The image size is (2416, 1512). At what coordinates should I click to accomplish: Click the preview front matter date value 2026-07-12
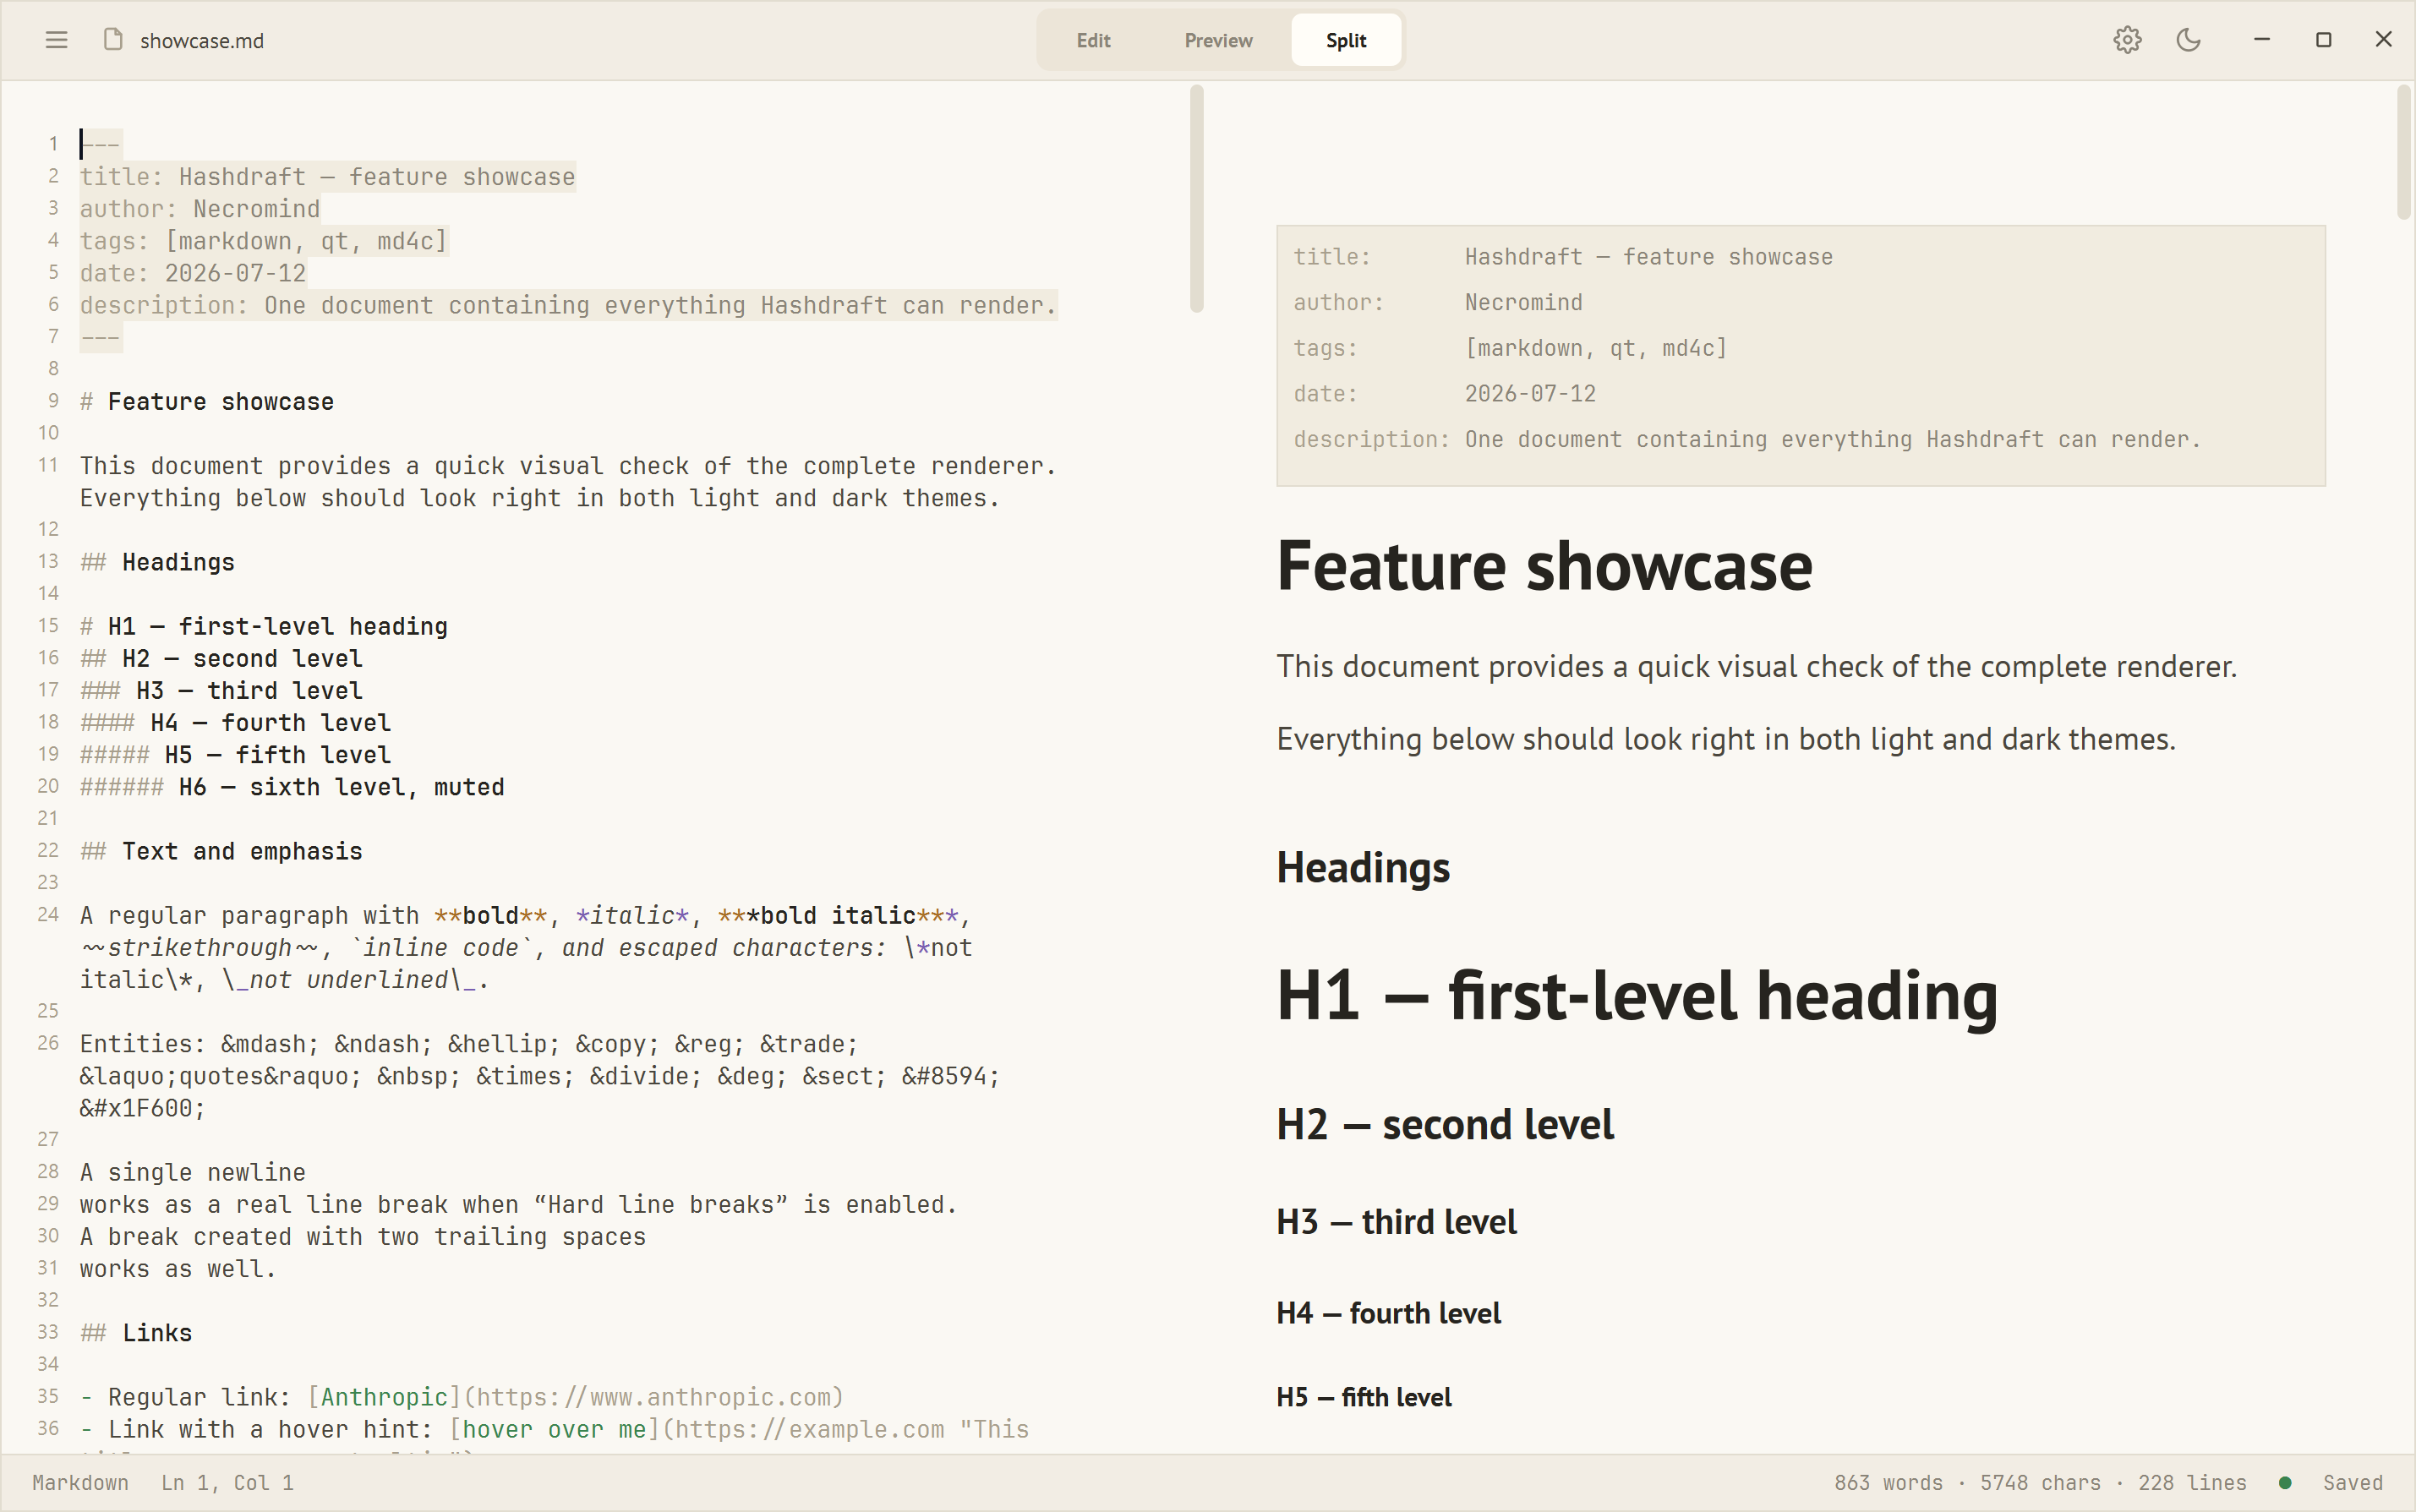(x=1530, y=393)
